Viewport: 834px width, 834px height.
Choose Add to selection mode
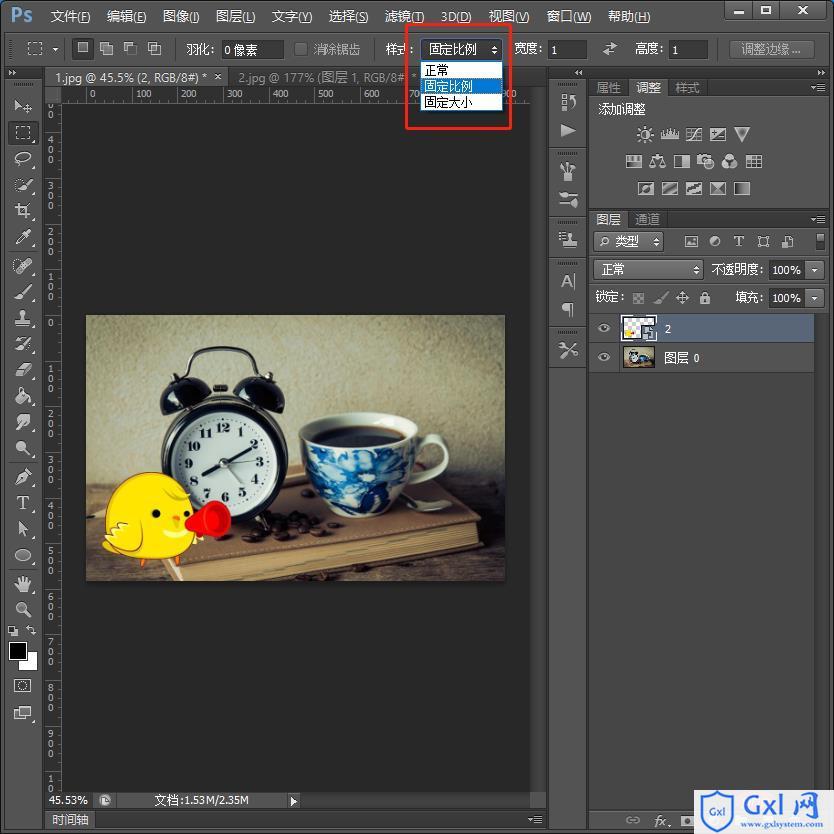[106, 49]
